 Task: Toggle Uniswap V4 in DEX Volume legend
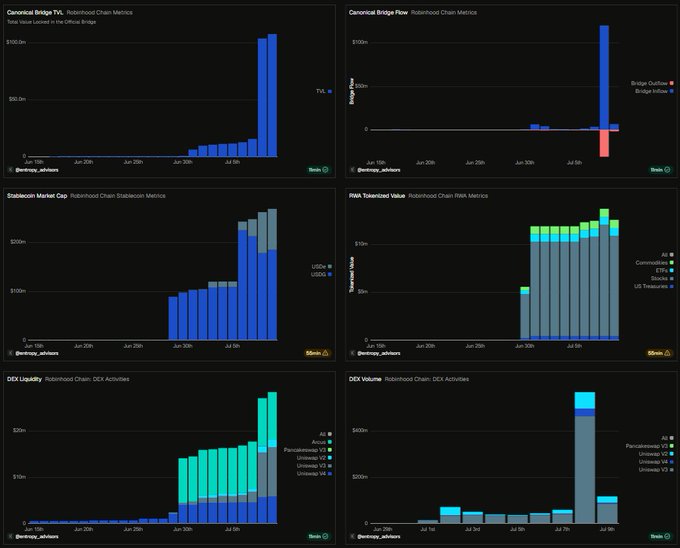tap(656, 462)
